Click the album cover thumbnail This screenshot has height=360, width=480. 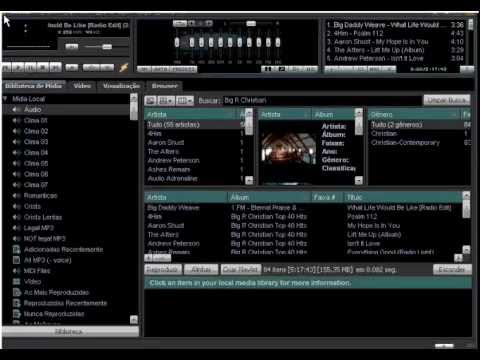coord(289,148)
